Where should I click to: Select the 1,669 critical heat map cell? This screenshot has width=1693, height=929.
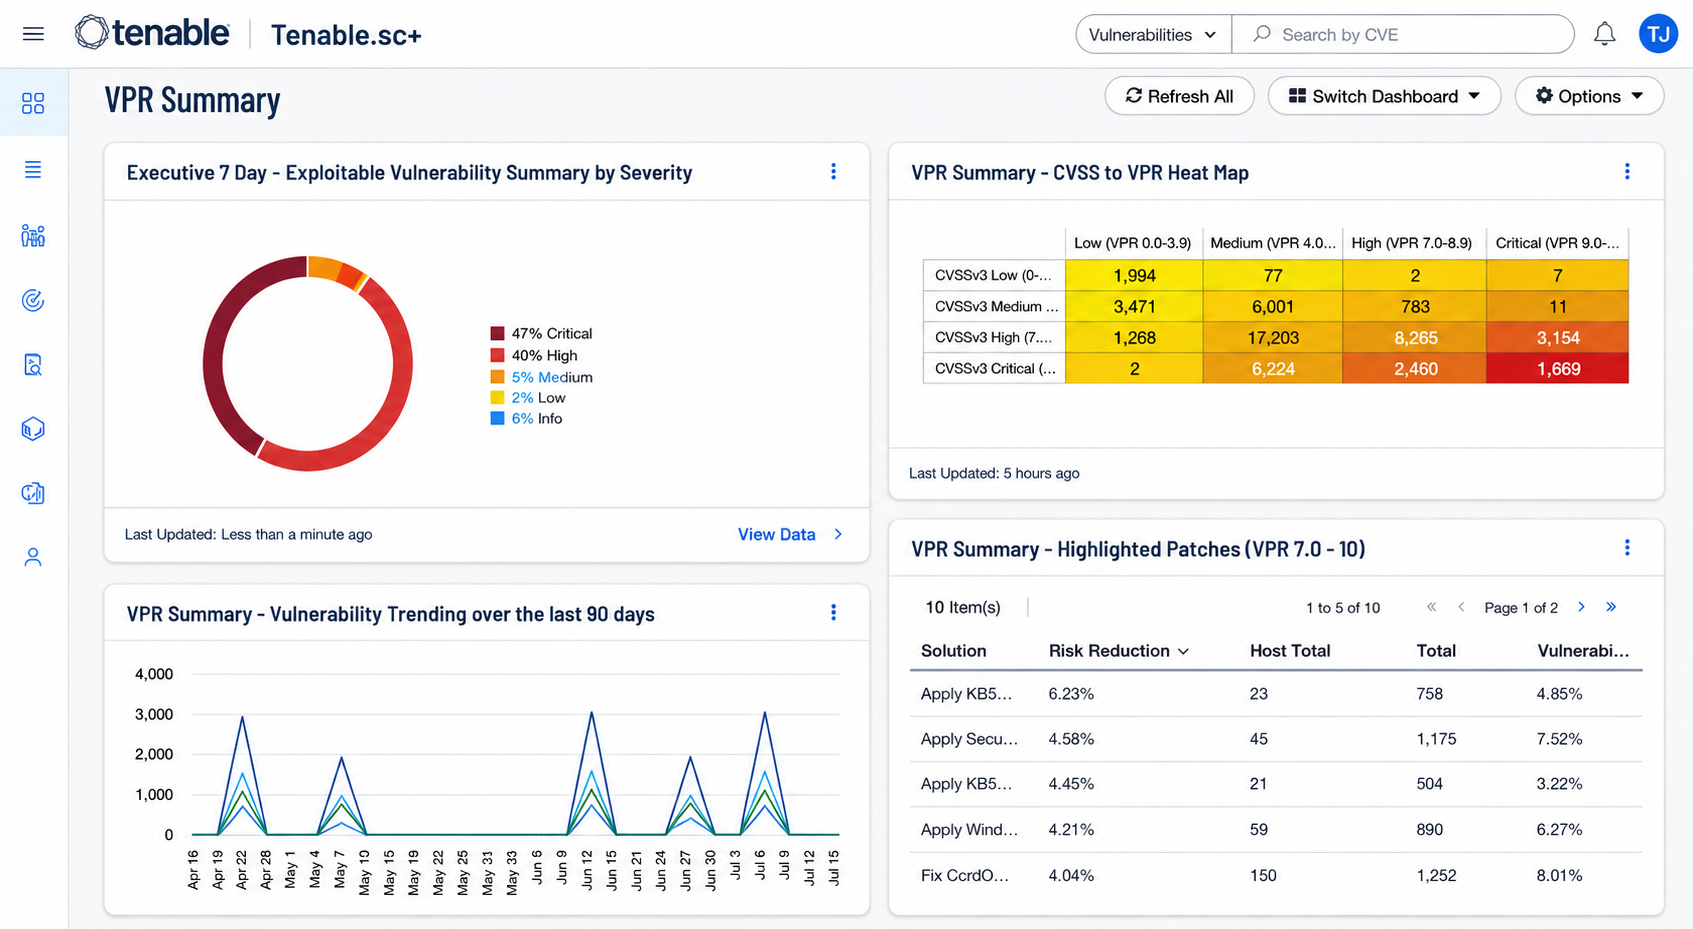pyautogui.click(x=1557, y=369)
